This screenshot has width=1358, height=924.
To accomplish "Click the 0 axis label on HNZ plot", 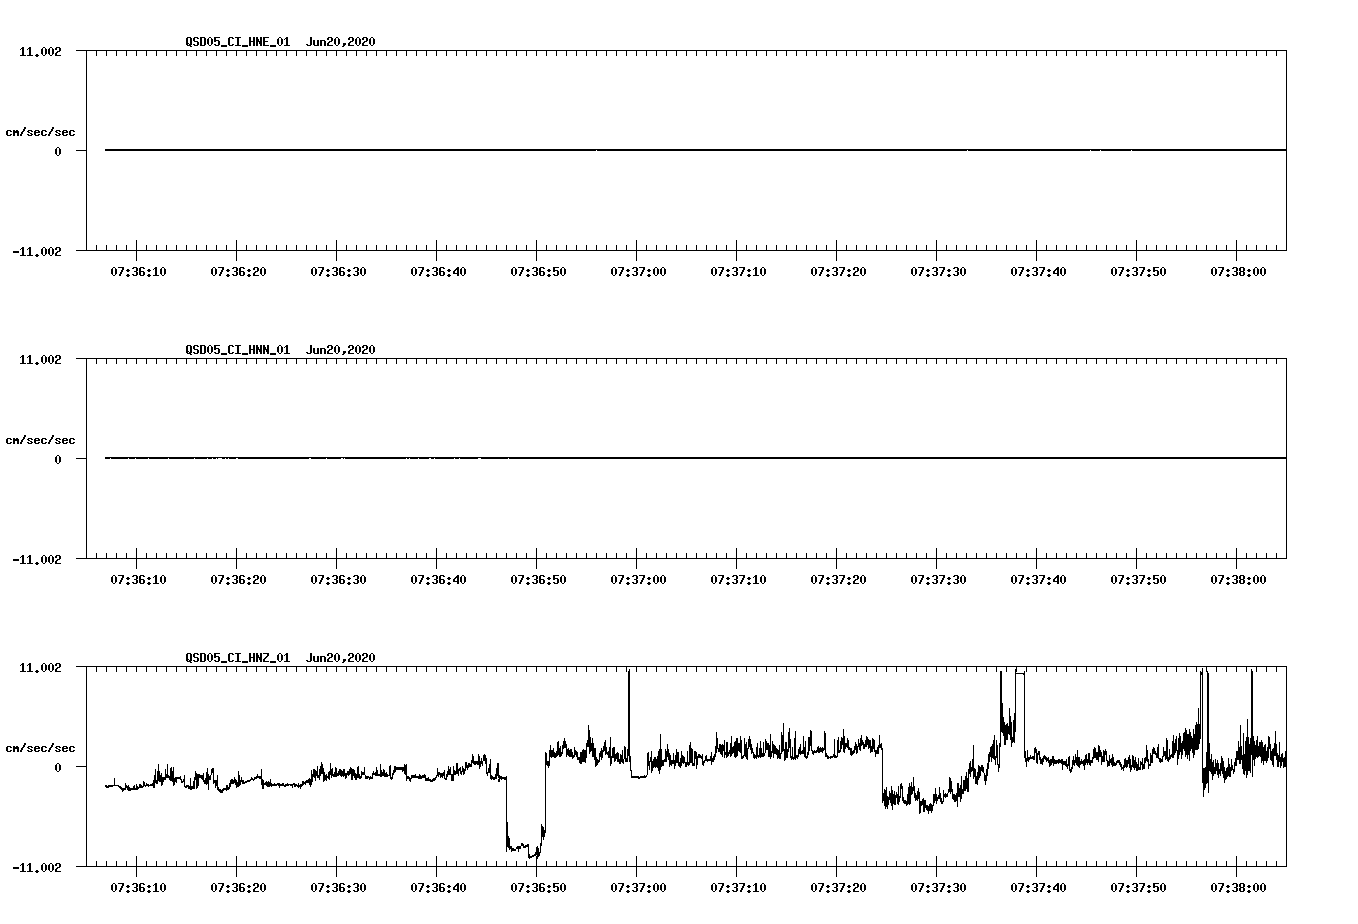I will (x=58, y=768).
